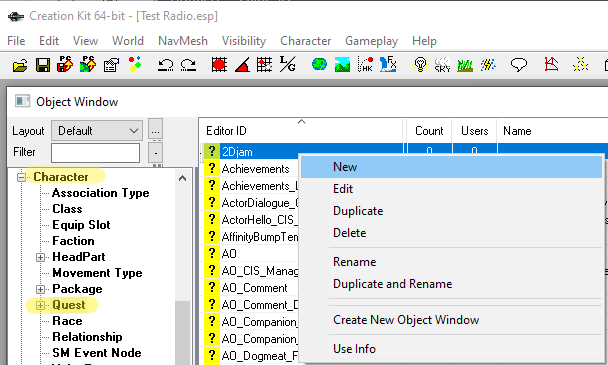This screenshot has height=365, width=608.
Task: Sort by the Count column header
Action: click(429, 131)
